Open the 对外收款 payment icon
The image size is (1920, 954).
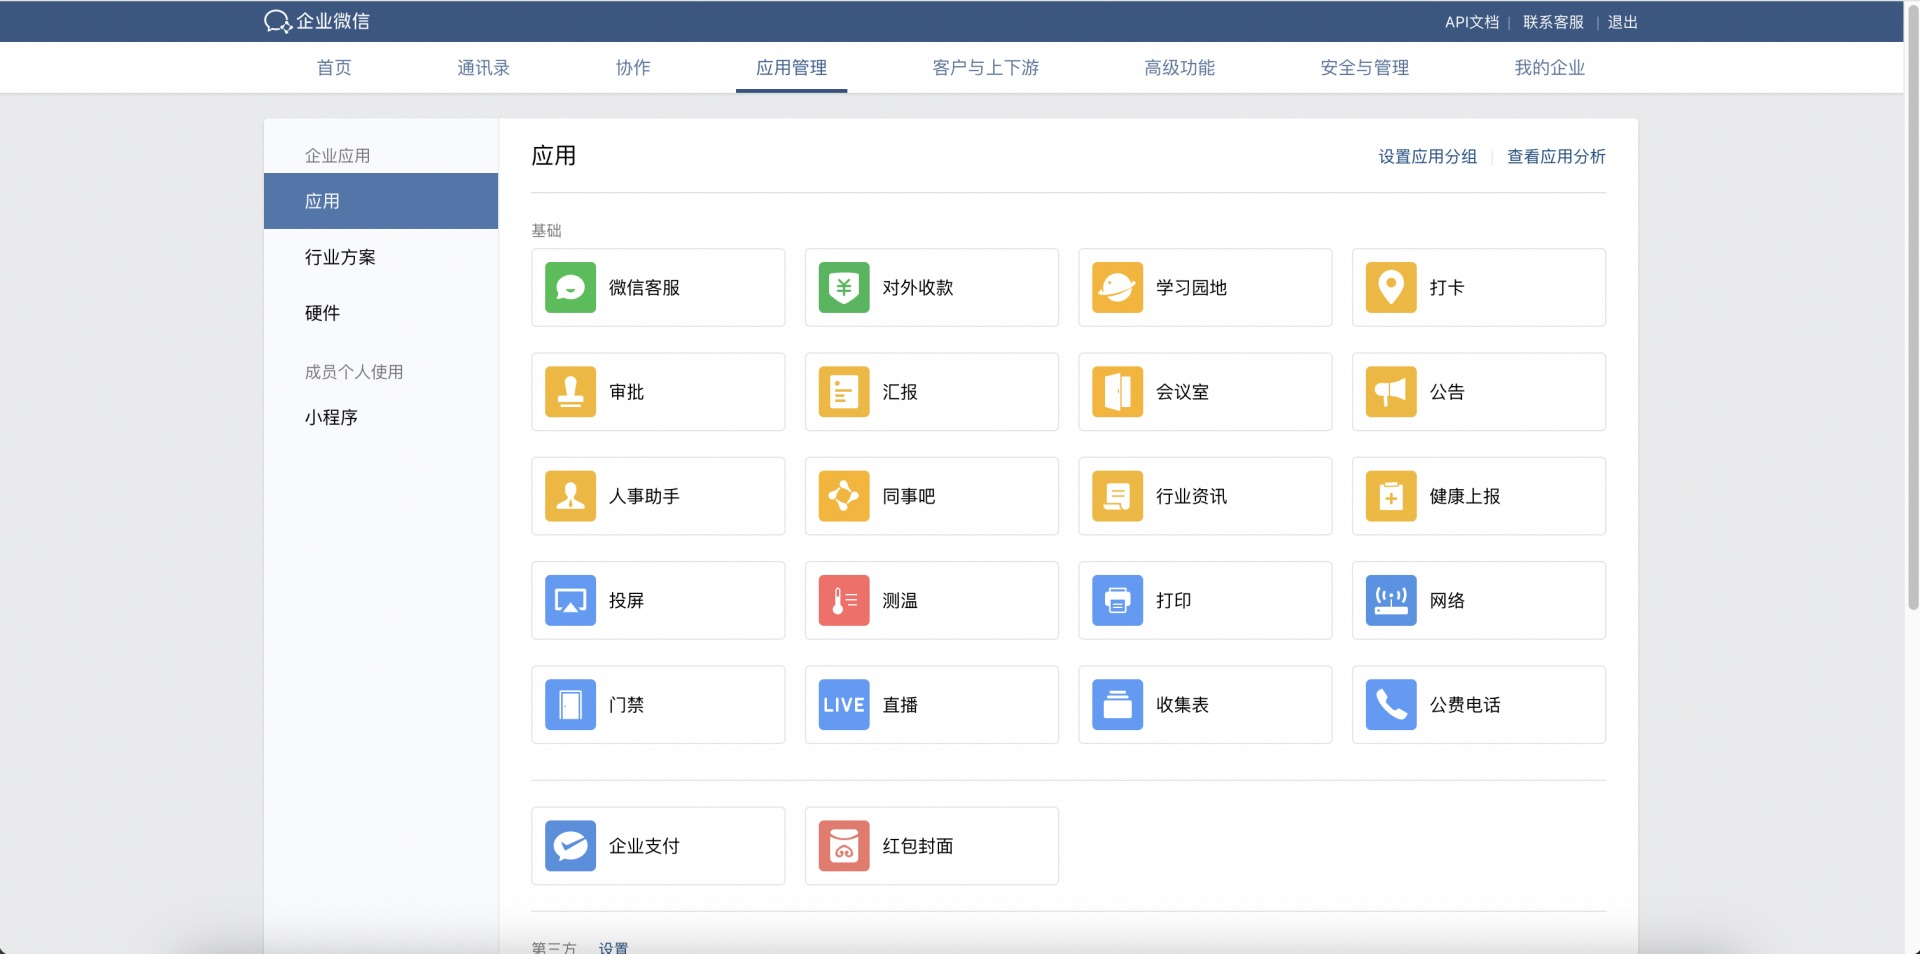click(844, 288)
